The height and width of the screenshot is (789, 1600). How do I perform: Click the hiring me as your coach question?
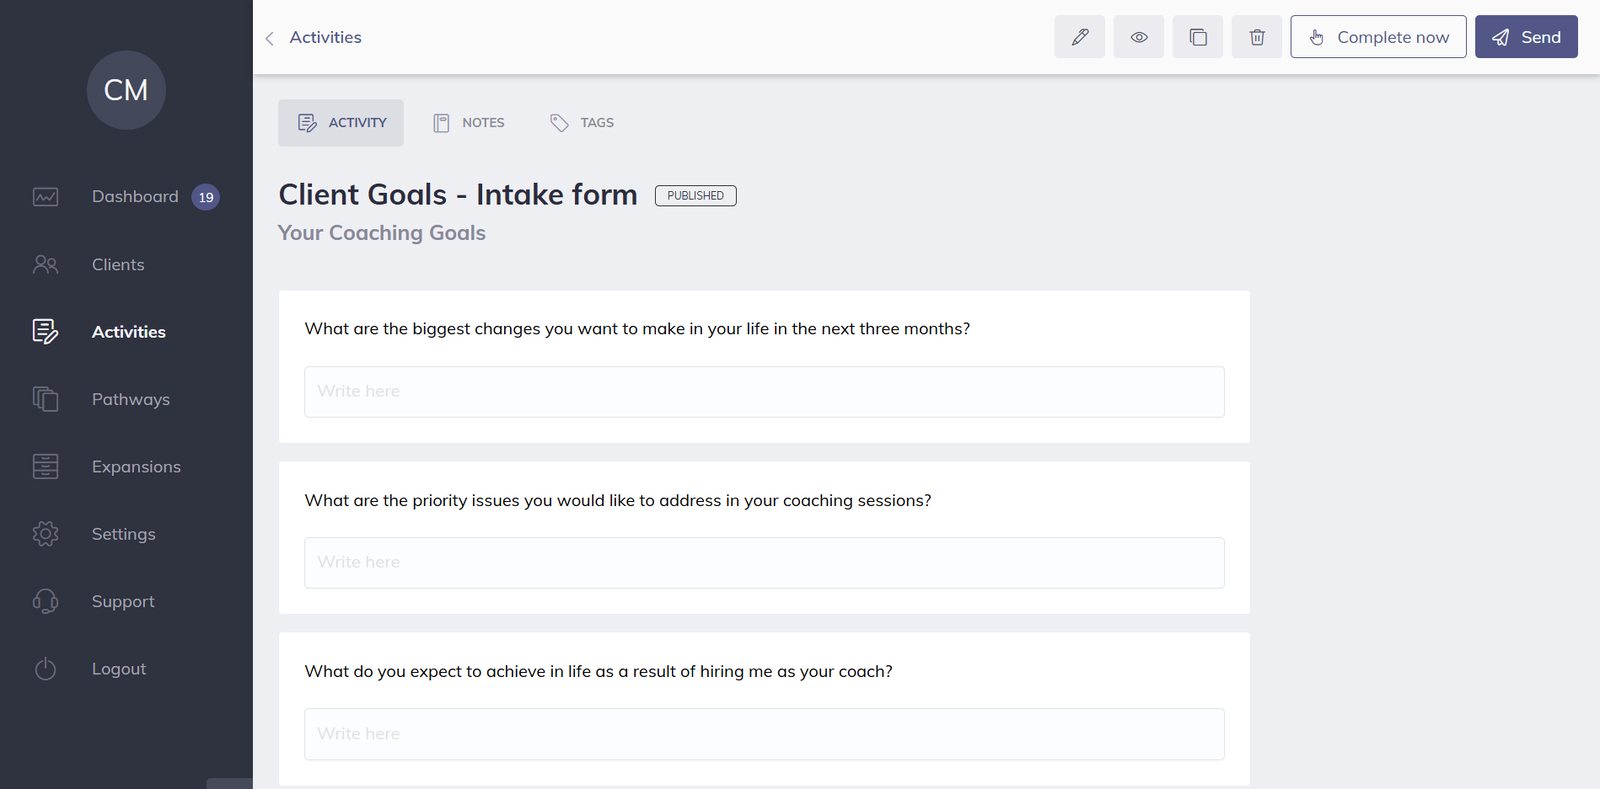pos(598,671)
